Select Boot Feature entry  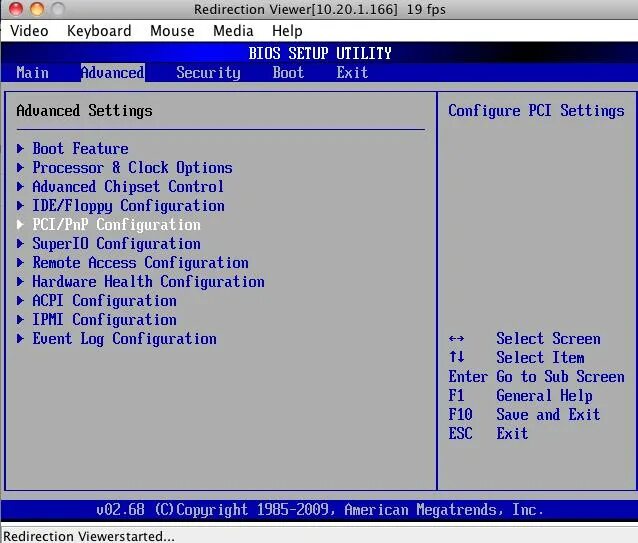(x=81, y=148)
